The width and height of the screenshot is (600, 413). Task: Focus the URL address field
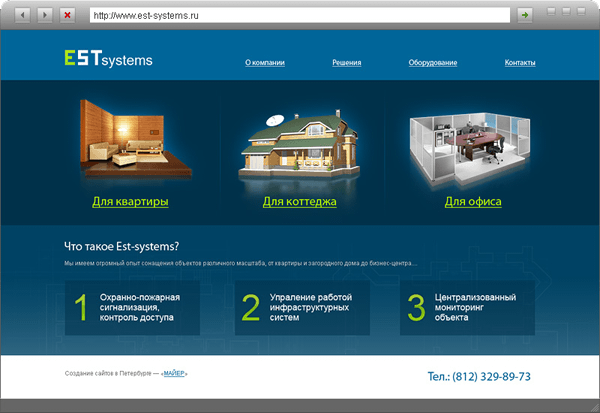pos(300,15)
